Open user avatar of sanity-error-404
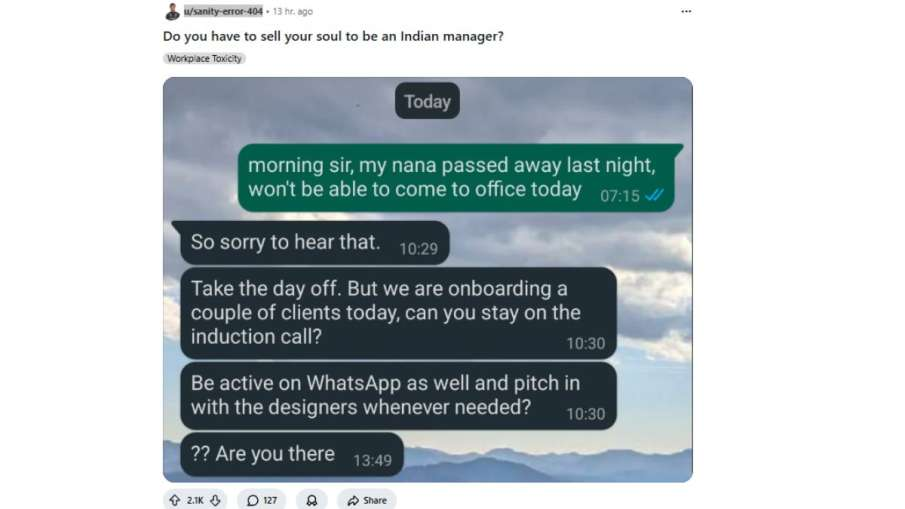Viewport: 905px width, 509px height. (x=171, y=11)
